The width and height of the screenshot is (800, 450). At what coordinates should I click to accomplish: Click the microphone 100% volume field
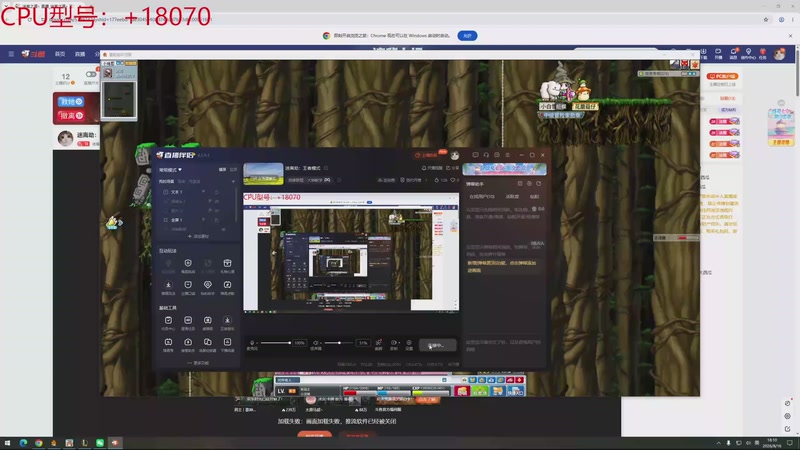click(299, 343)
